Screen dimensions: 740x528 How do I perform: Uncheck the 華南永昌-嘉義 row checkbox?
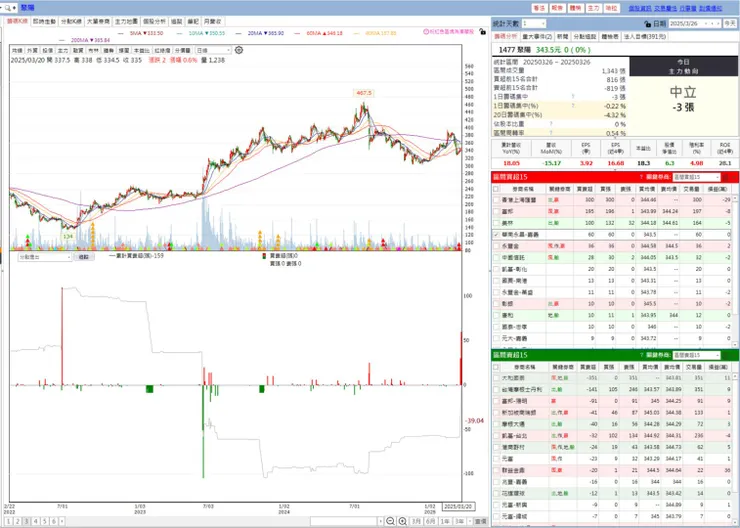(x=496, y=235)
